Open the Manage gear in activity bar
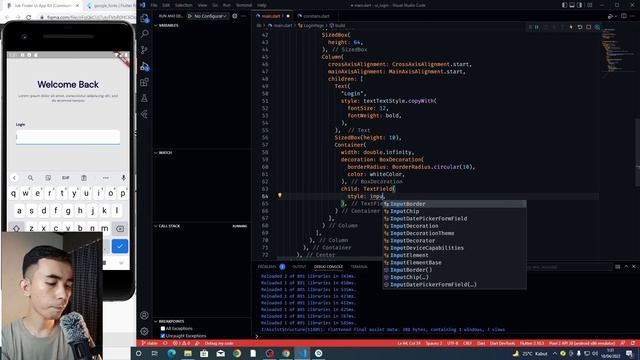640x360 pixels. [144, 331]
